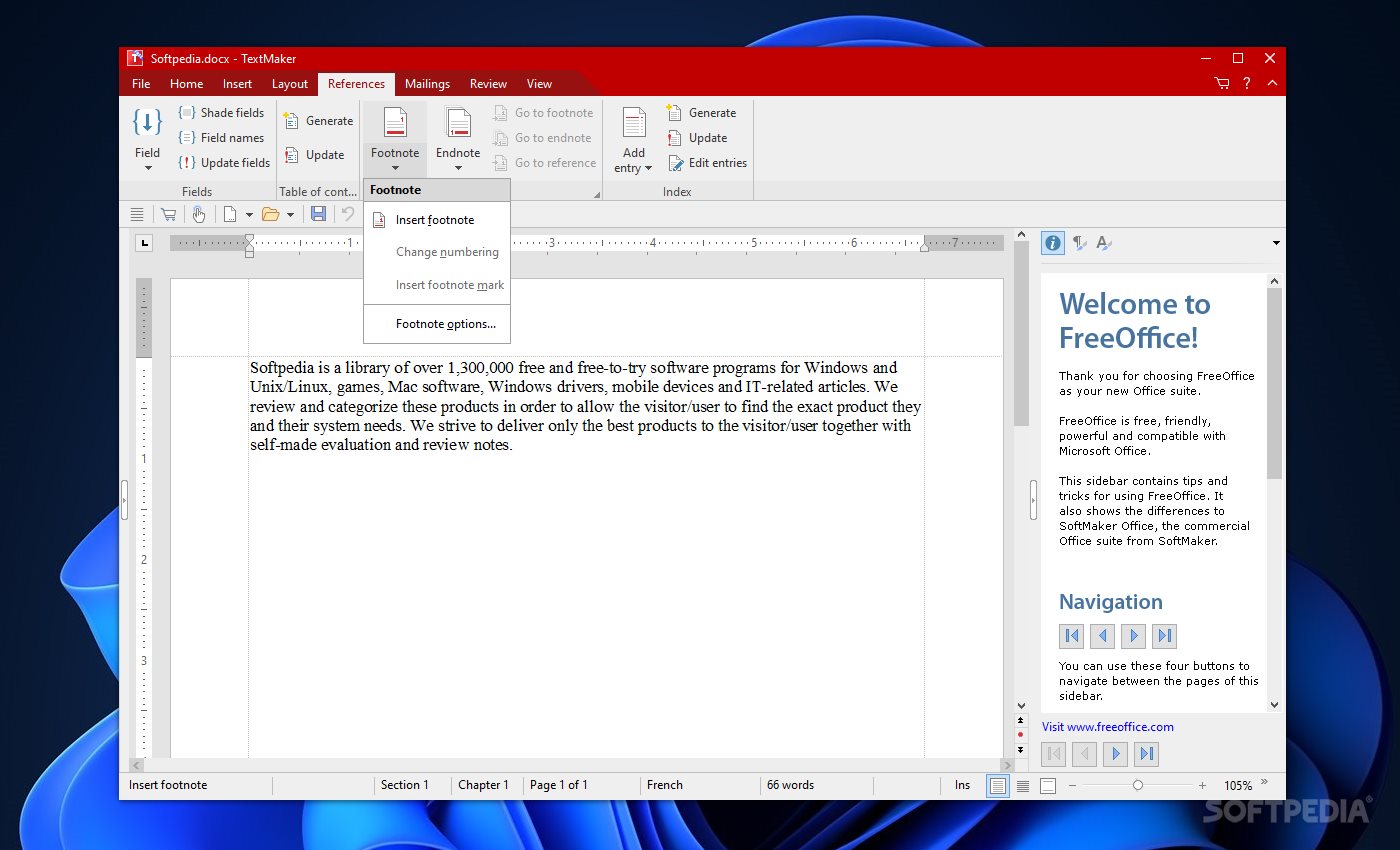Viewport: 1400px width, 850px height.
Task: Expand the Fields group Field dropdown arrow
Action: 148,168
